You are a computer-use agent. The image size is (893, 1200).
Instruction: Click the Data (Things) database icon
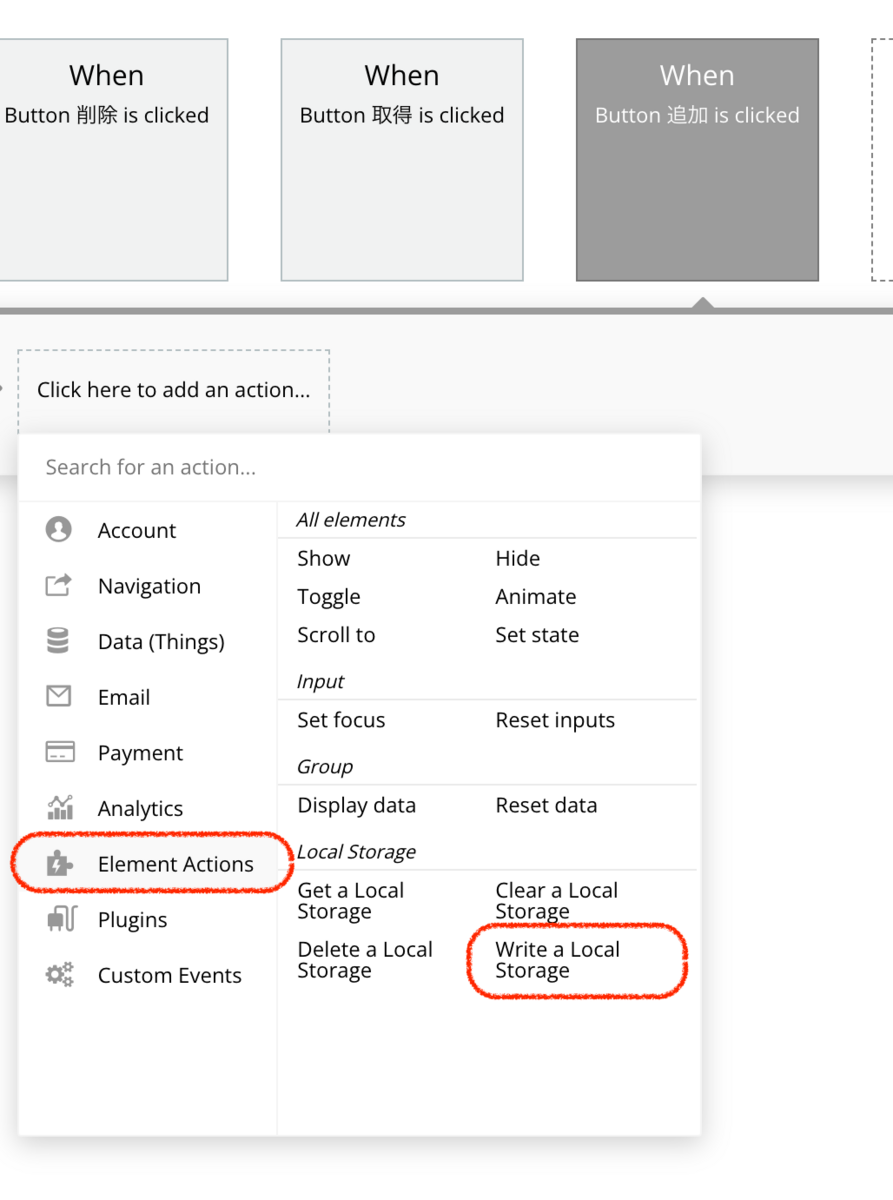[59, 641]
